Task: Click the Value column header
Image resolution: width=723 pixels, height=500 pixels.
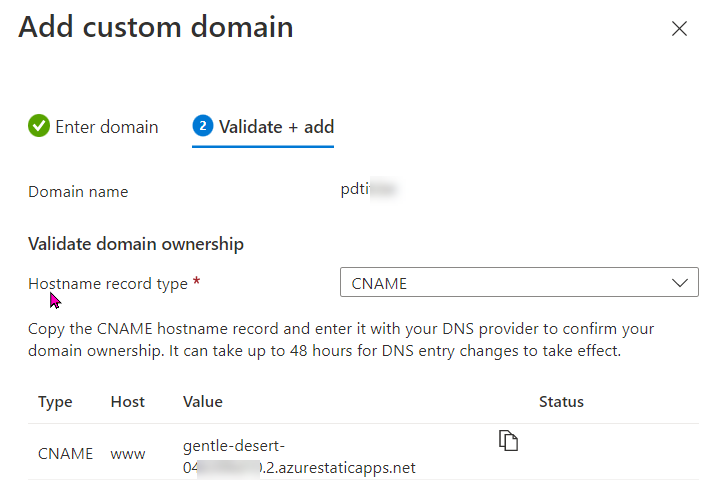Action: click(202, 402)
